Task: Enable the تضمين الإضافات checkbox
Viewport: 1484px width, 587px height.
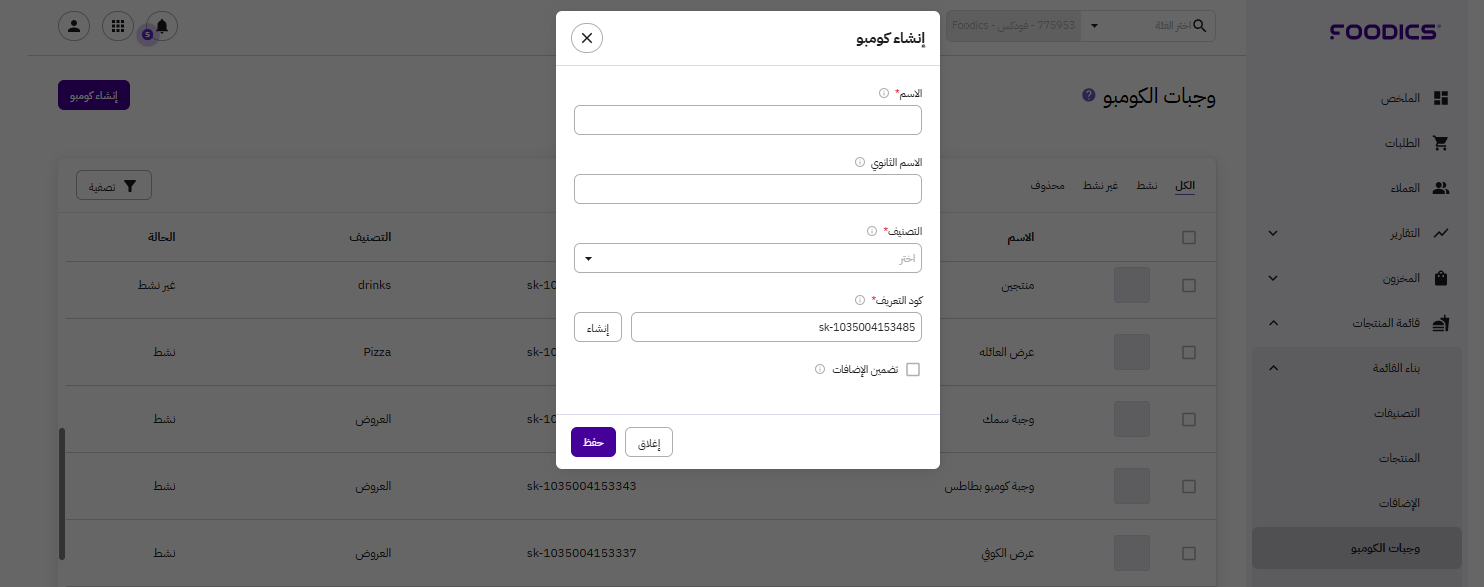Action: [912, 370]
